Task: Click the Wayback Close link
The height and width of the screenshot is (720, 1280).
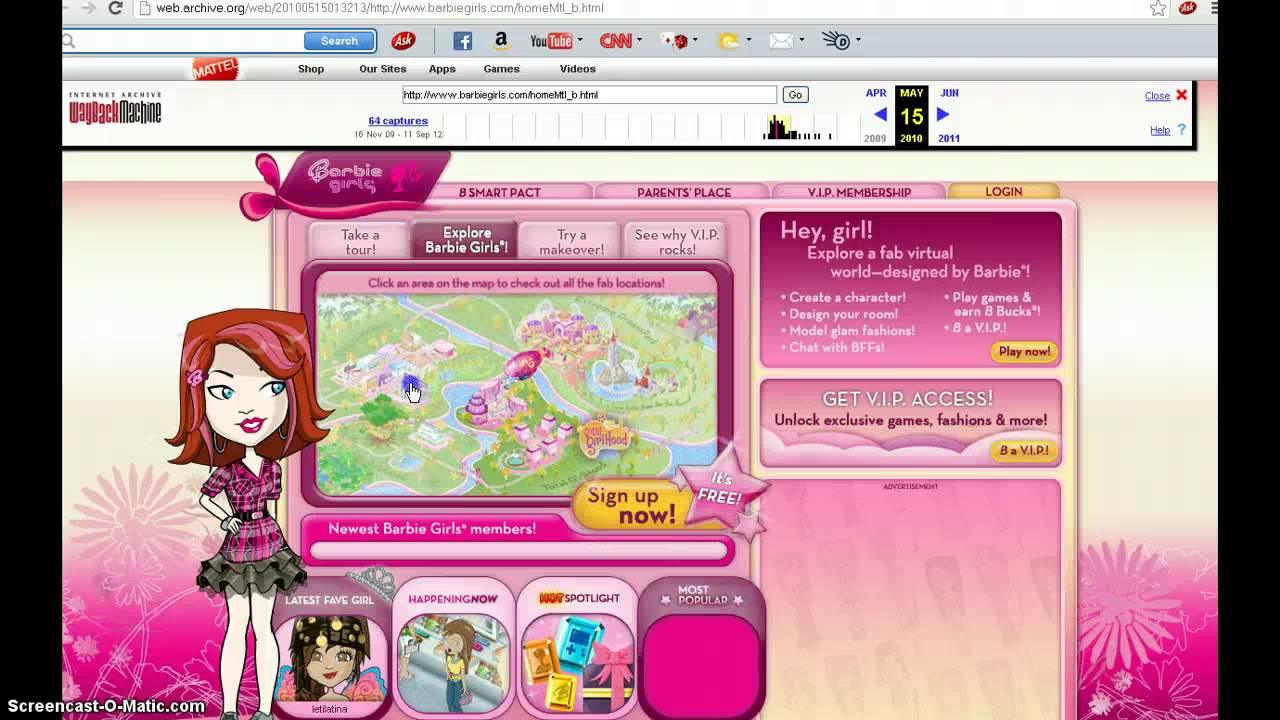Action: pyautogui.click(x=1157, y=96)
